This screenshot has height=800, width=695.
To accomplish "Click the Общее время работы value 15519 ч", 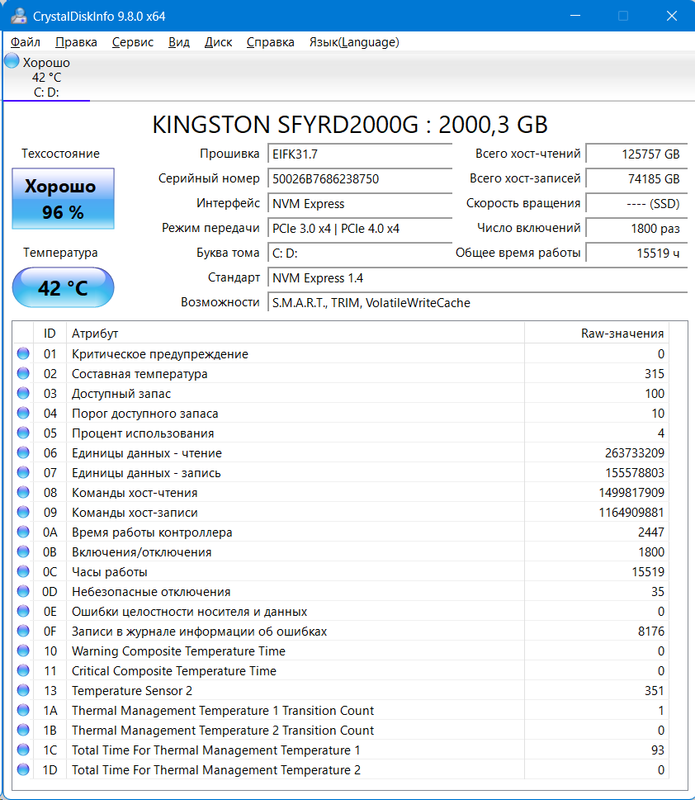I will (636, 253).
